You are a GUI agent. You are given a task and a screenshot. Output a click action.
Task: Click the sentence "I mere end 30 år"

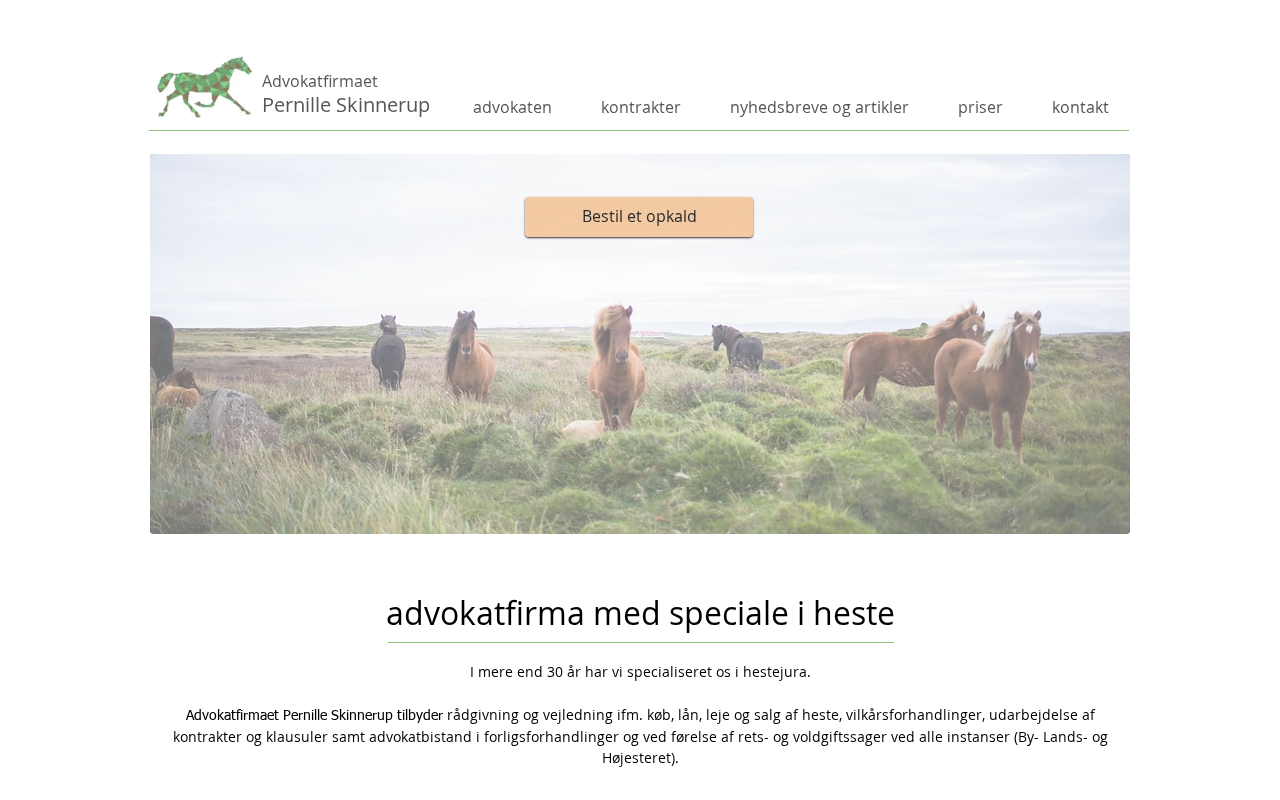tap(640, 672)
